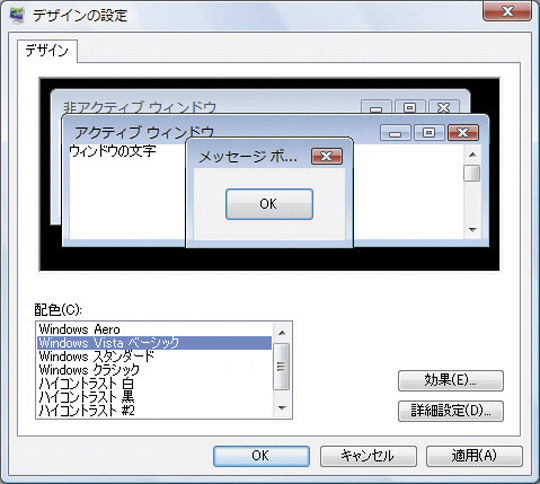Choose ハイコントラスト 黒 scheme
This screenshot has height=484, width=540.
click(x=154, y=397)
